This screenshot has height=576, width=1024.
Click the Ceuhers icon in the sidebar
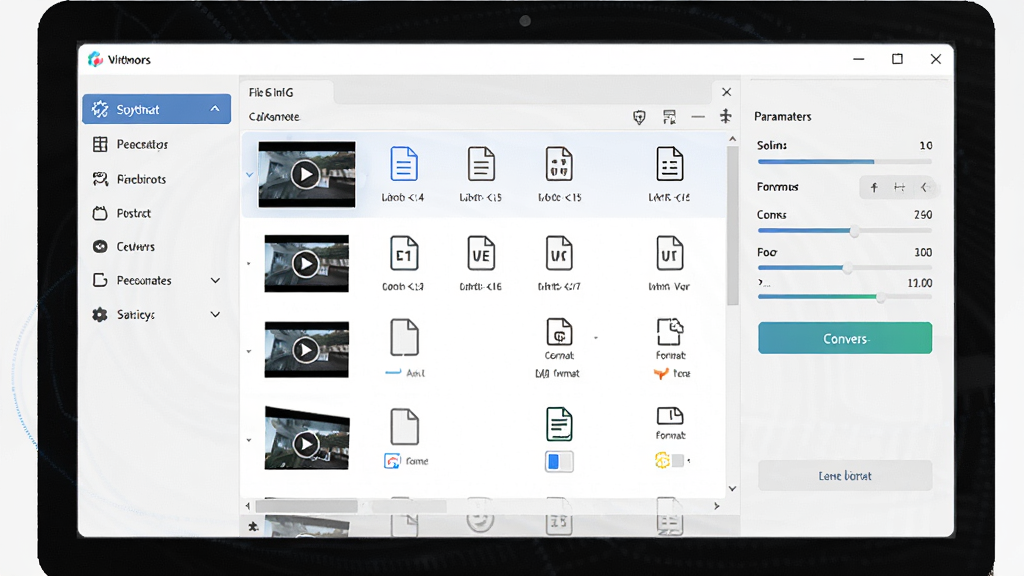coord(100,246)
